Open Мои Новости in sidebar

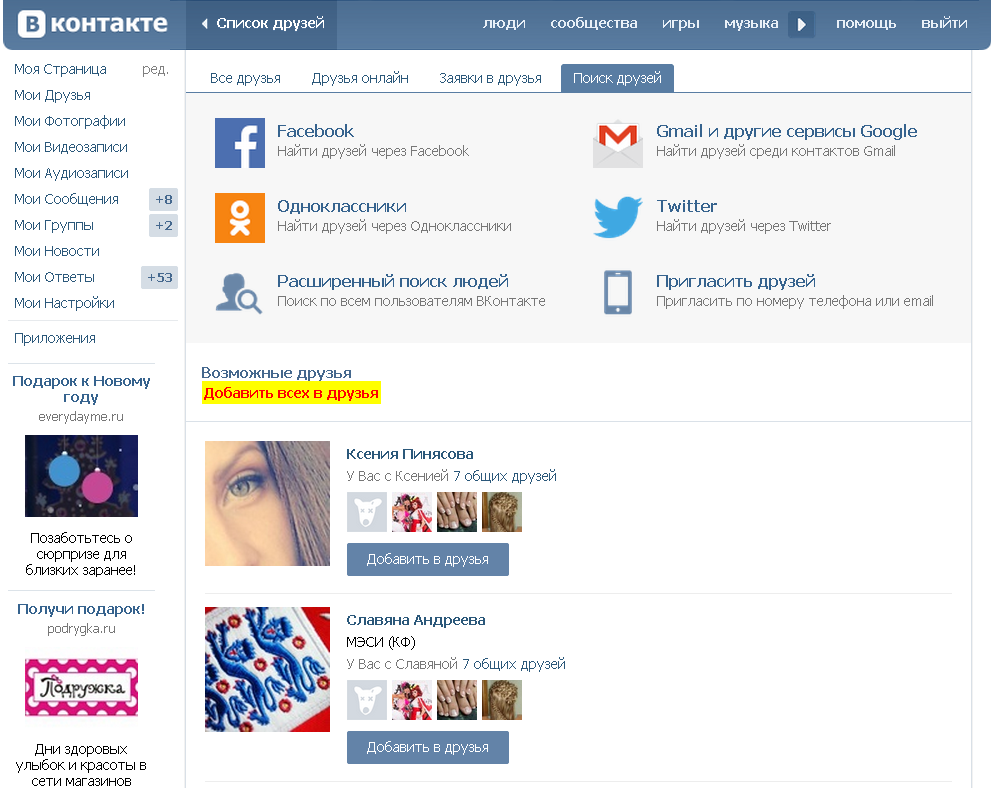[x=57, y=251]
